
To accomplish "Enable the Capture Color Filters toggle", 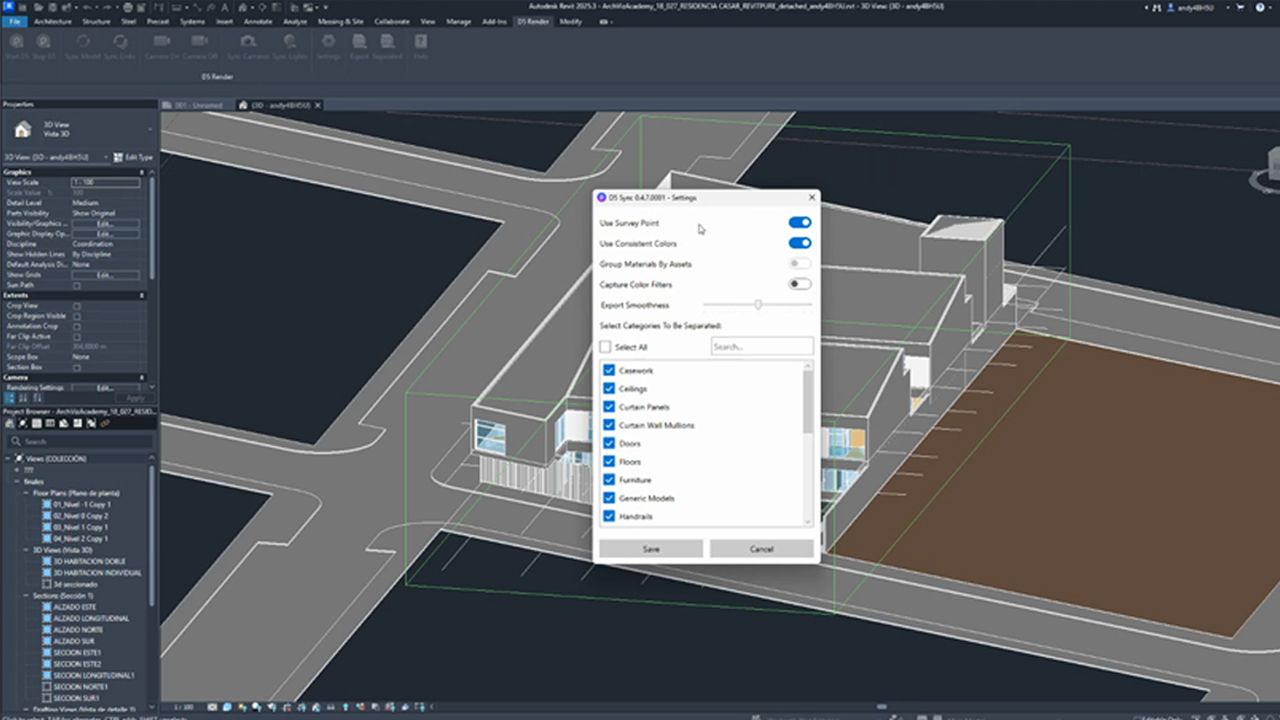I will tap(799, 284).
